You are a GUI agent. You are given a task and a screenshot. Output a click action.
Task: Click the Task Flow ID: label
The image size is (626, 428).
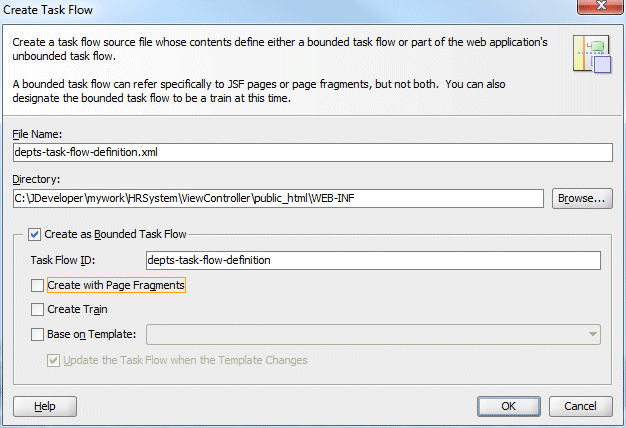[63, 260]
